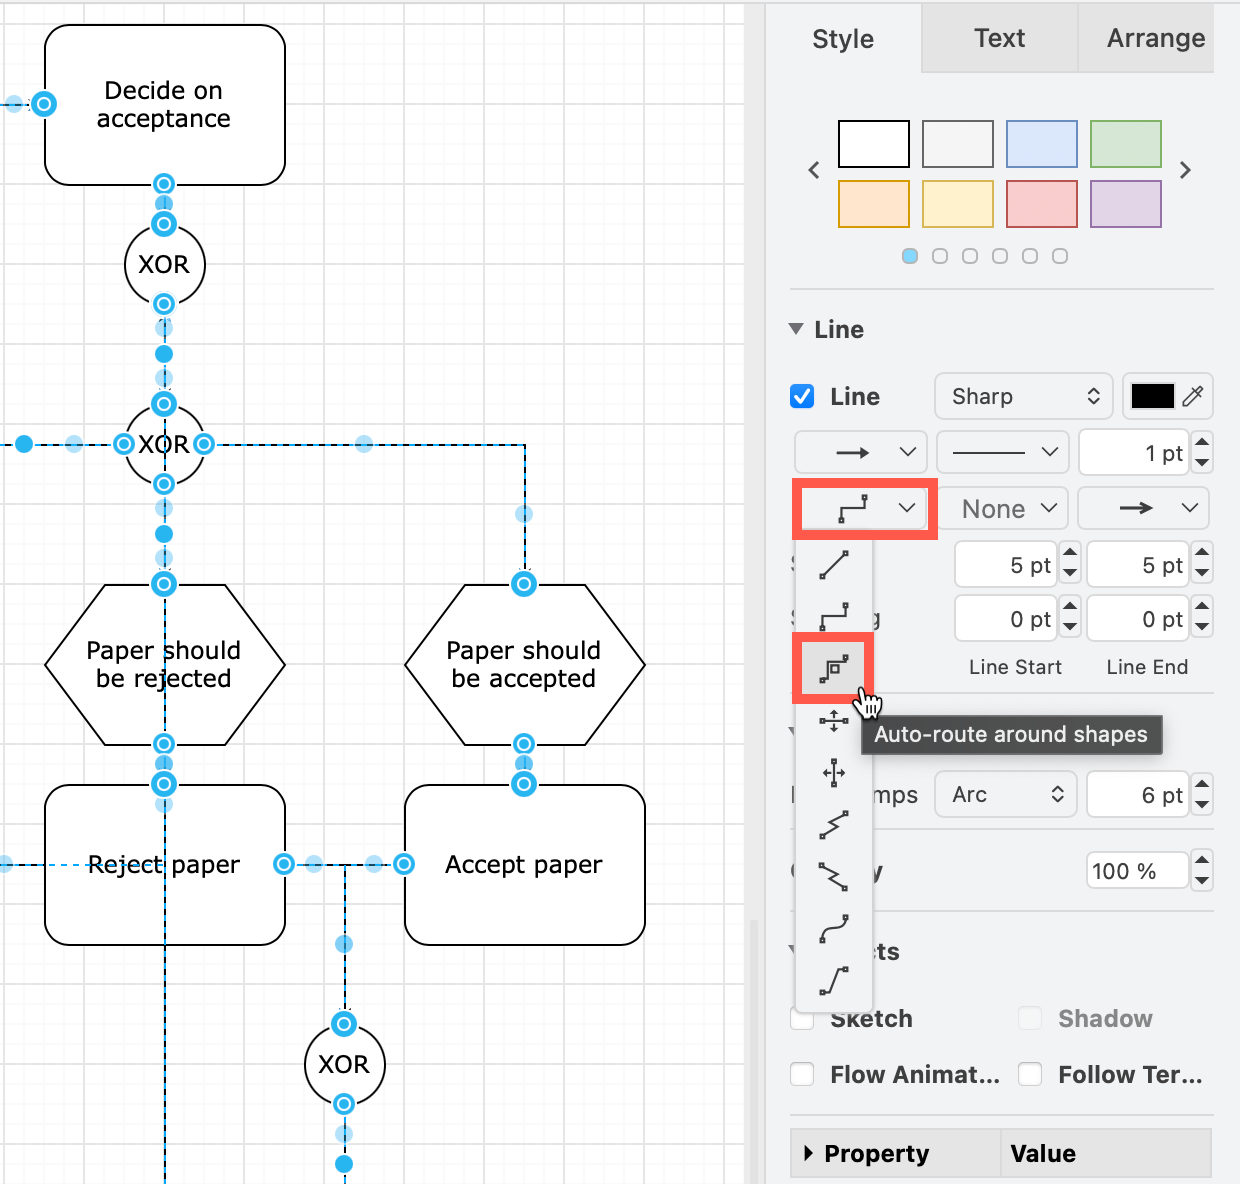Click the Line End spacing 0 pt field
Image resolution: width=1240 pixels, height=1184 pixels.
[1139, 619]
